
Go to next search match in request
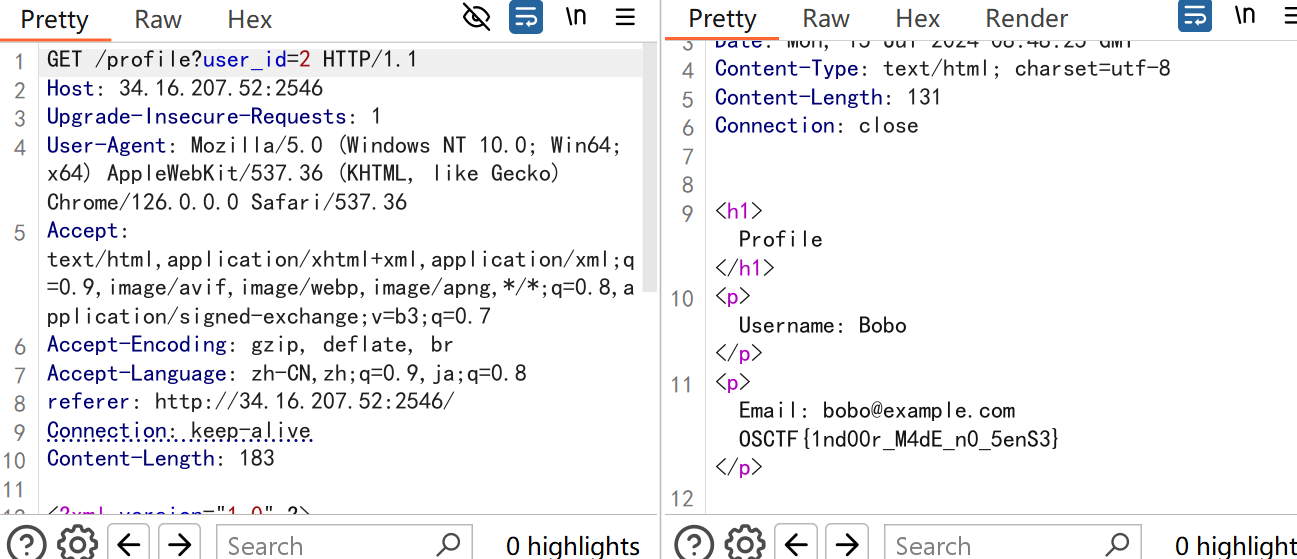180,544
